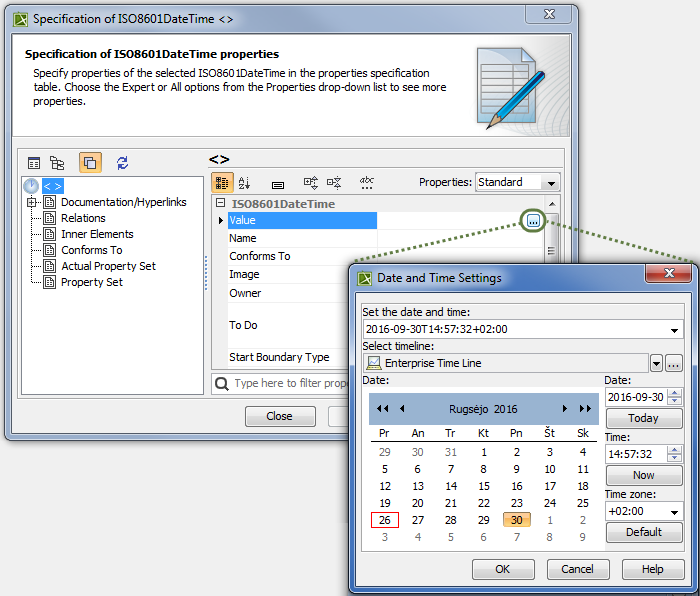Click the Today button
Viewport: 700px width, 596px height.
(644, 418)
